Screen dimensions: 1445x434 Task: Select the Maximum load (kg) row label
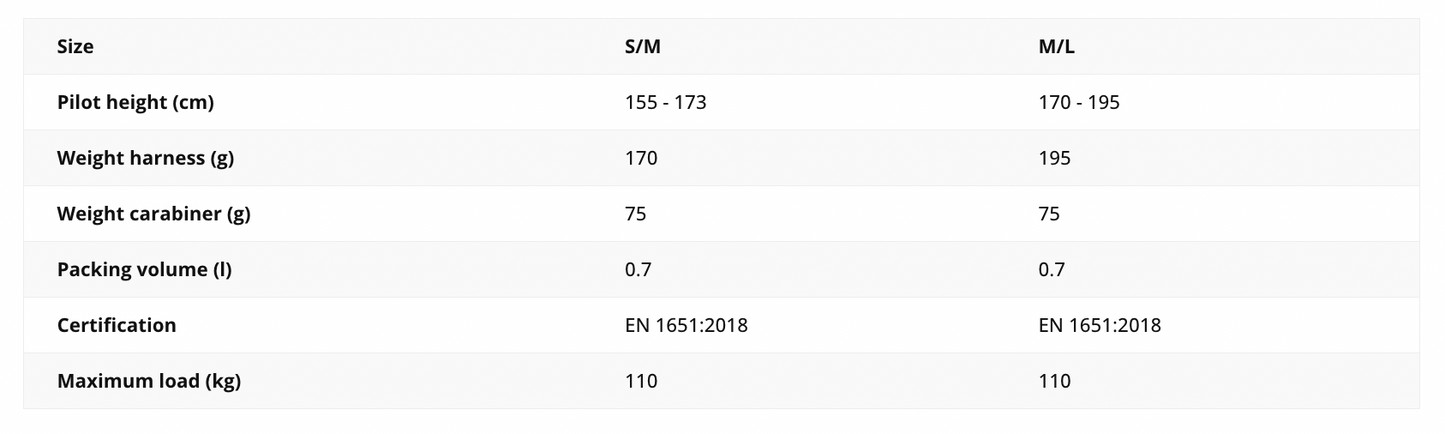[149, 381]
